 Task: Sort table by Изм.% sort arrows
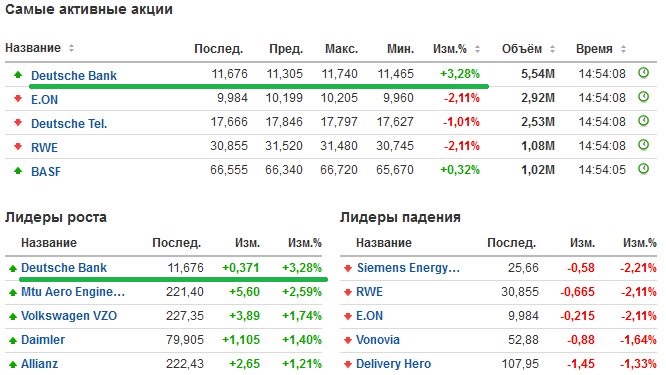477,49
